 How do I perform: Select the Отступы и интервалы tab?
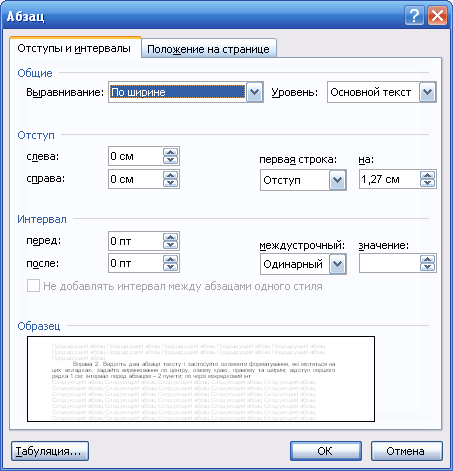click(74, 48)
